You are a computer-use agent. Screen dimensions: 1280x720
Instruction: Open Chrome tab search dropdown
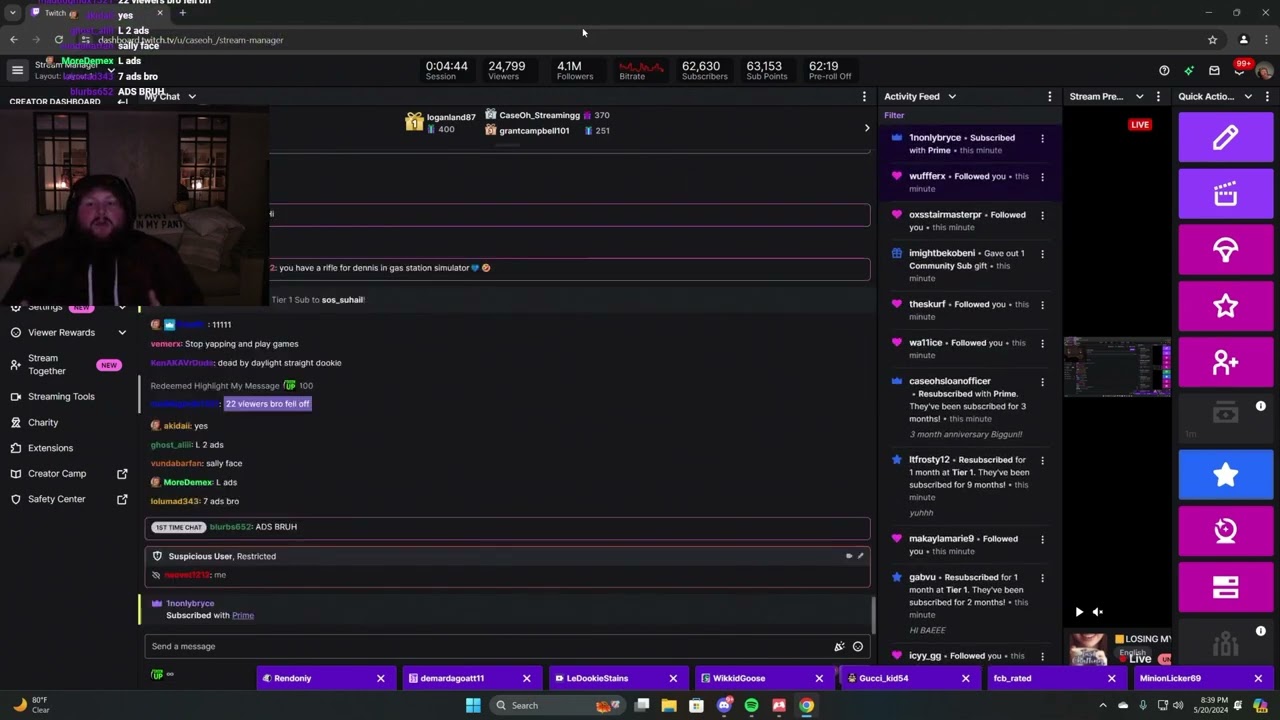pos(12,13)
